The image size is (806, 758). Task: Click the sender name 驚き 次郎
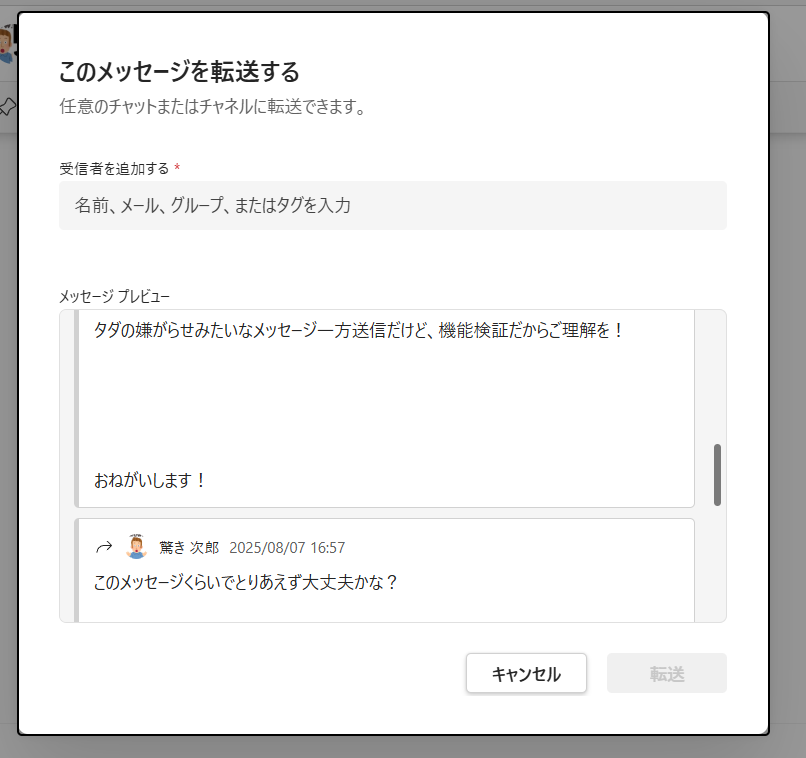pyautogui.click(x=189, y=548)
